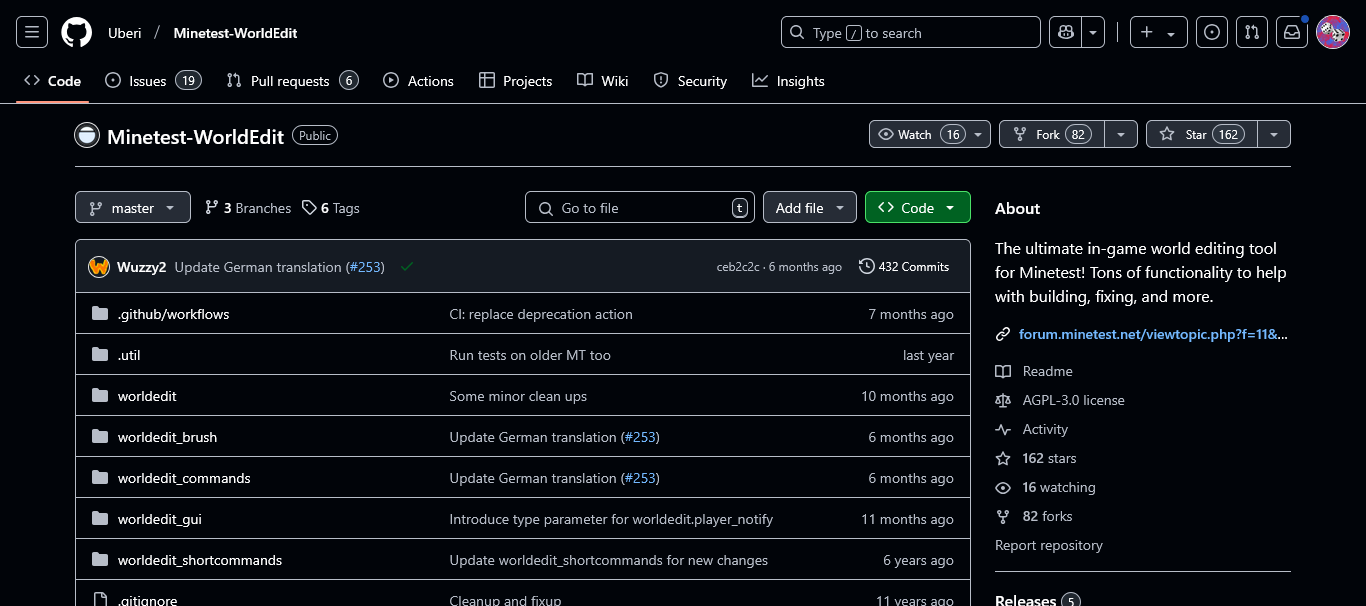
Task: Open the Actions tab
Action: coord(419,81)
